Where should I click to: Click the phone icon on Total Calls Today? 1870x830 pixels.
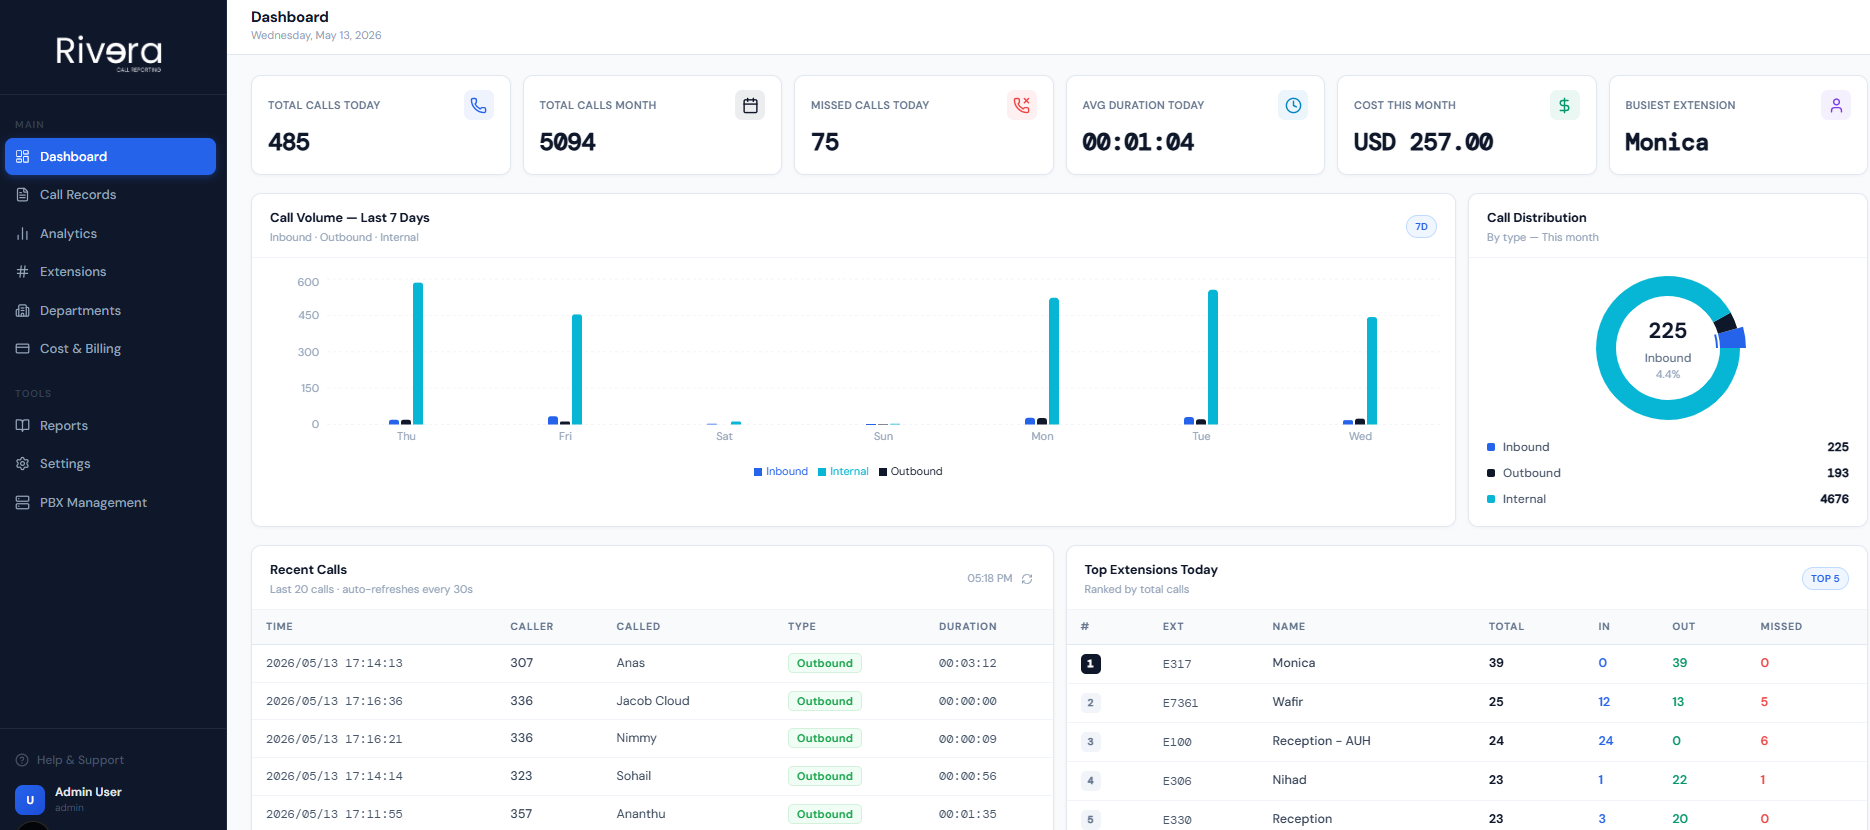click(479, 105)
